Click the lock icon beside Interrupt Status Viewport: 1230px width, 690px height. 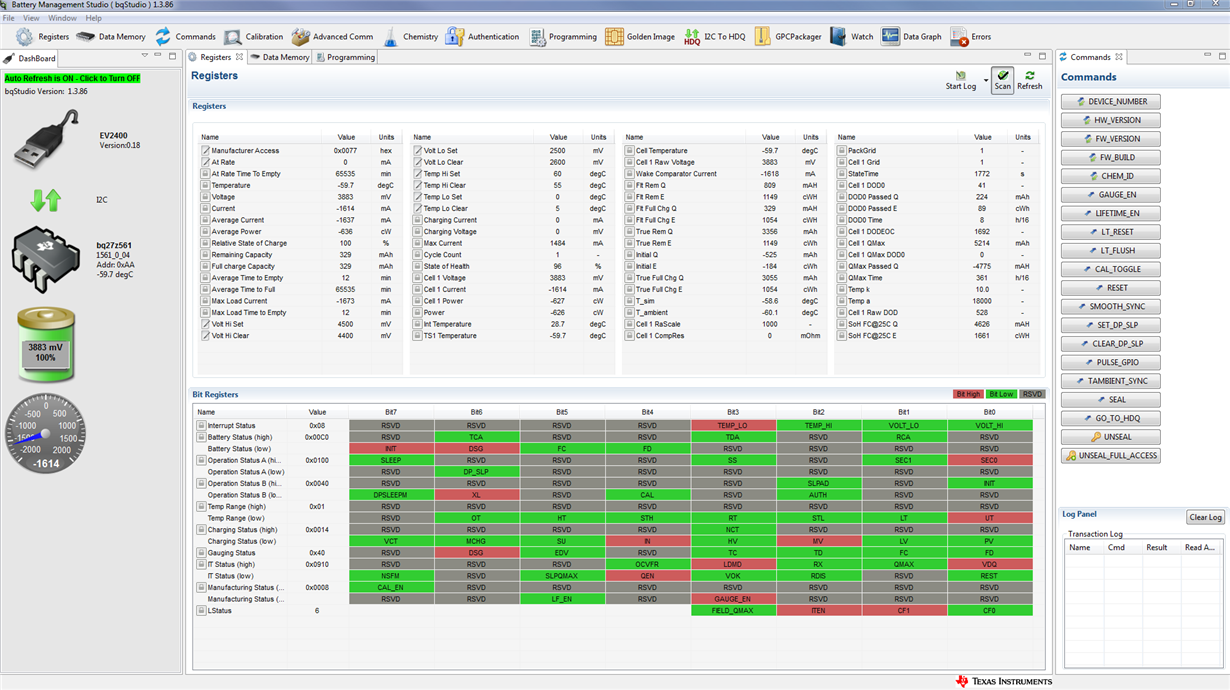click(202, 426)
